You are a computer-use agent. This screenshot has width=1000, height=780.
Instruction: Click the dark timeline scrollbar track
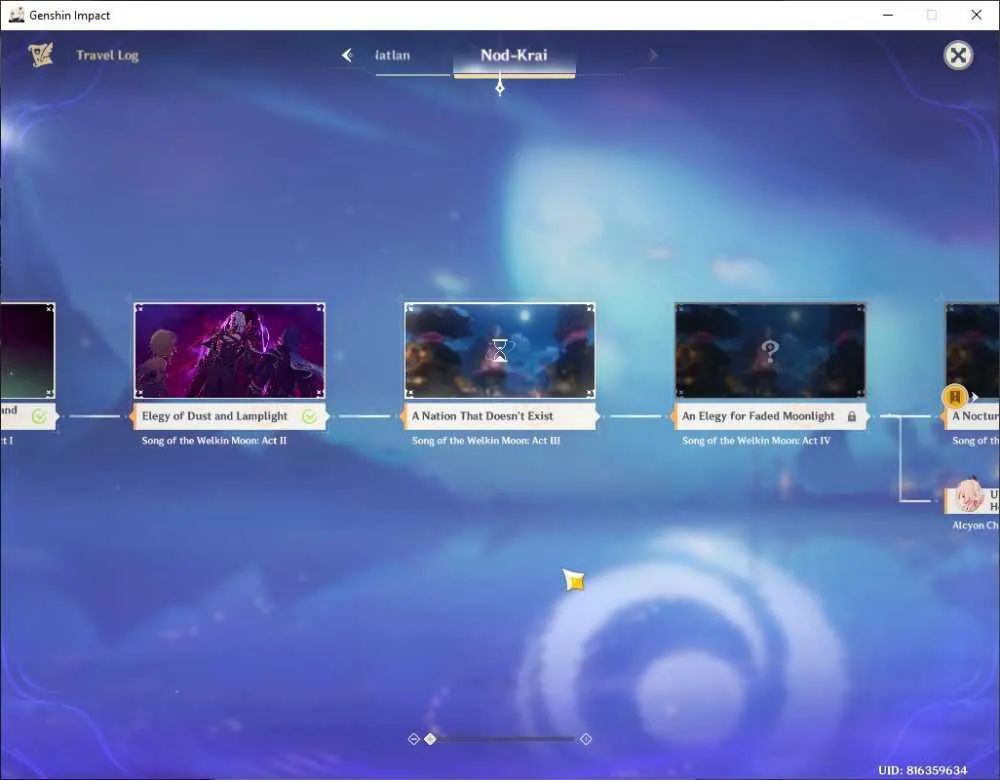point(505,739)
